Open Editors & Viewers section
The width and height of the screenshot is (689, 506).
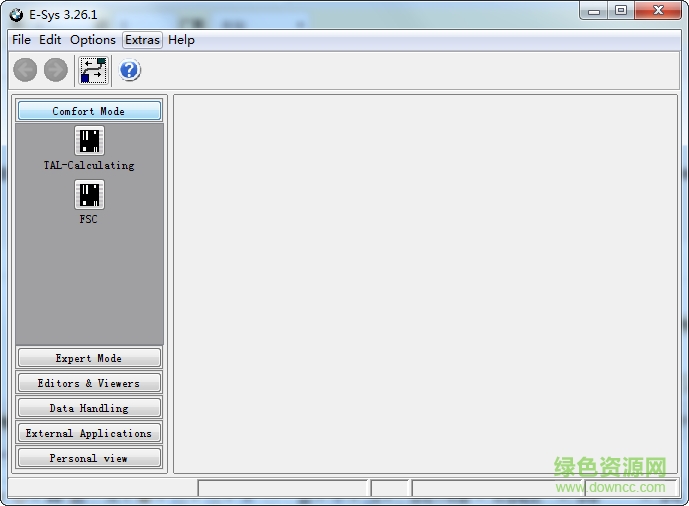tap(89, 383)
